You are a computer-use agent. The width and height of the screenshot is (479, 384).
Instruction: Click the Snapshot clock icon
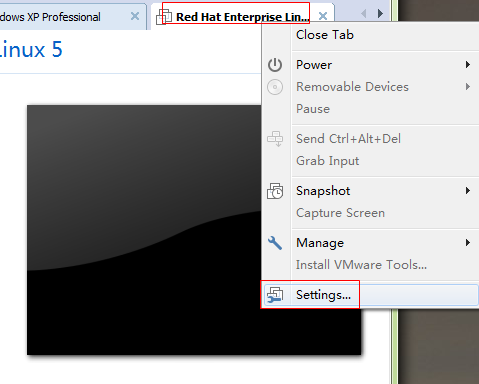(275, 191)
